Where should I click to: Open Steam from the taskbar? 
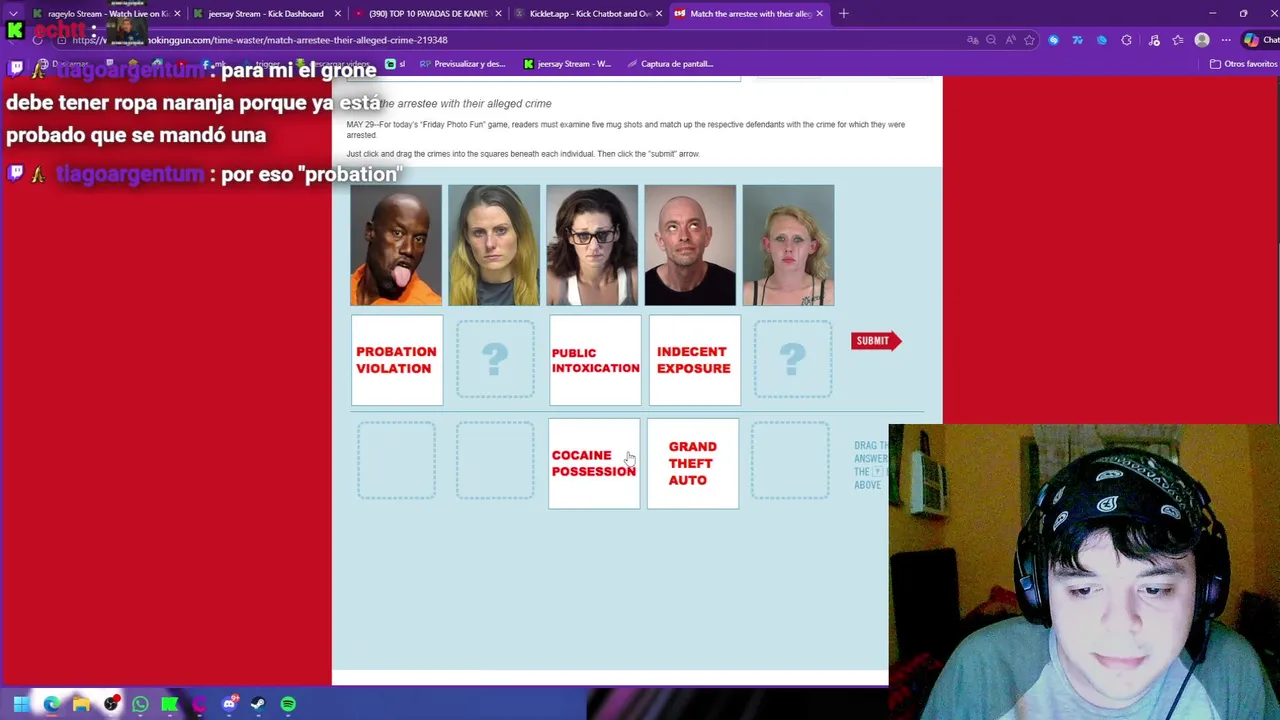(x=258, y=704)
